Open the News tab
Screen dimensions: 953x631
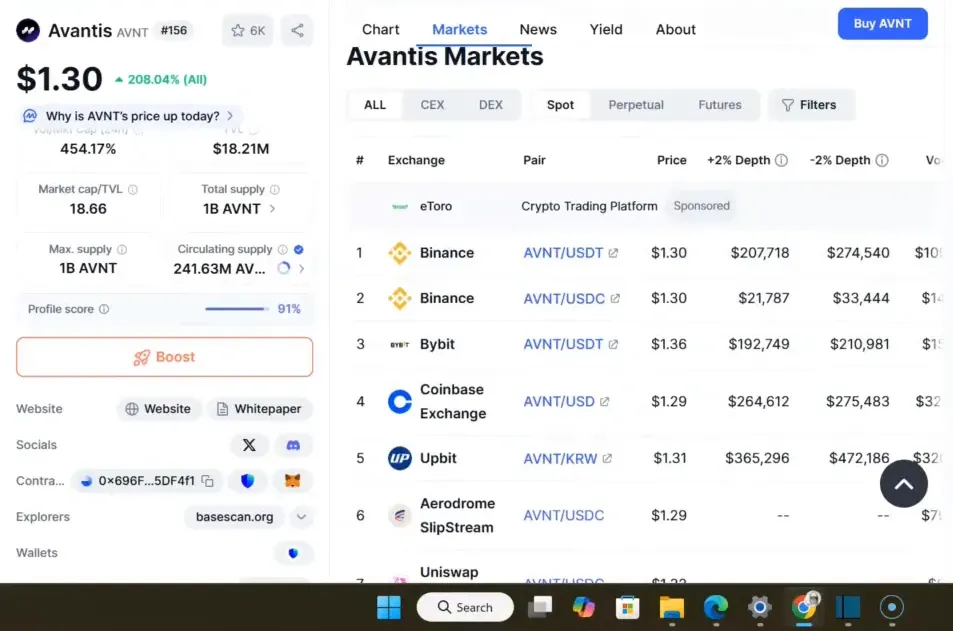[x=538, y=29]
